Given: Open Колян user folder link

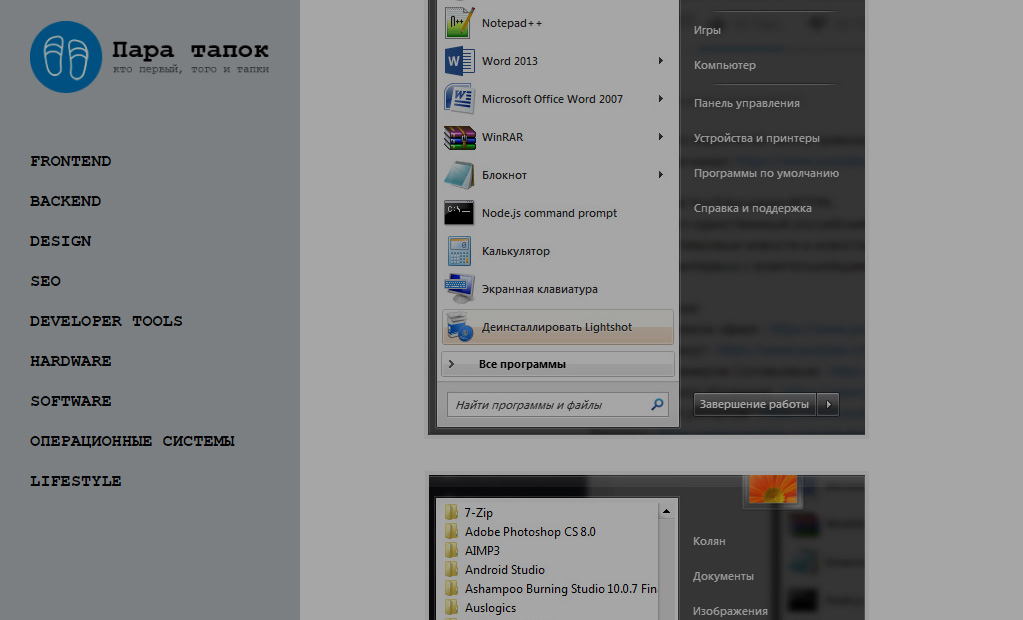Looking at the screenshot, I should point(709,541).
